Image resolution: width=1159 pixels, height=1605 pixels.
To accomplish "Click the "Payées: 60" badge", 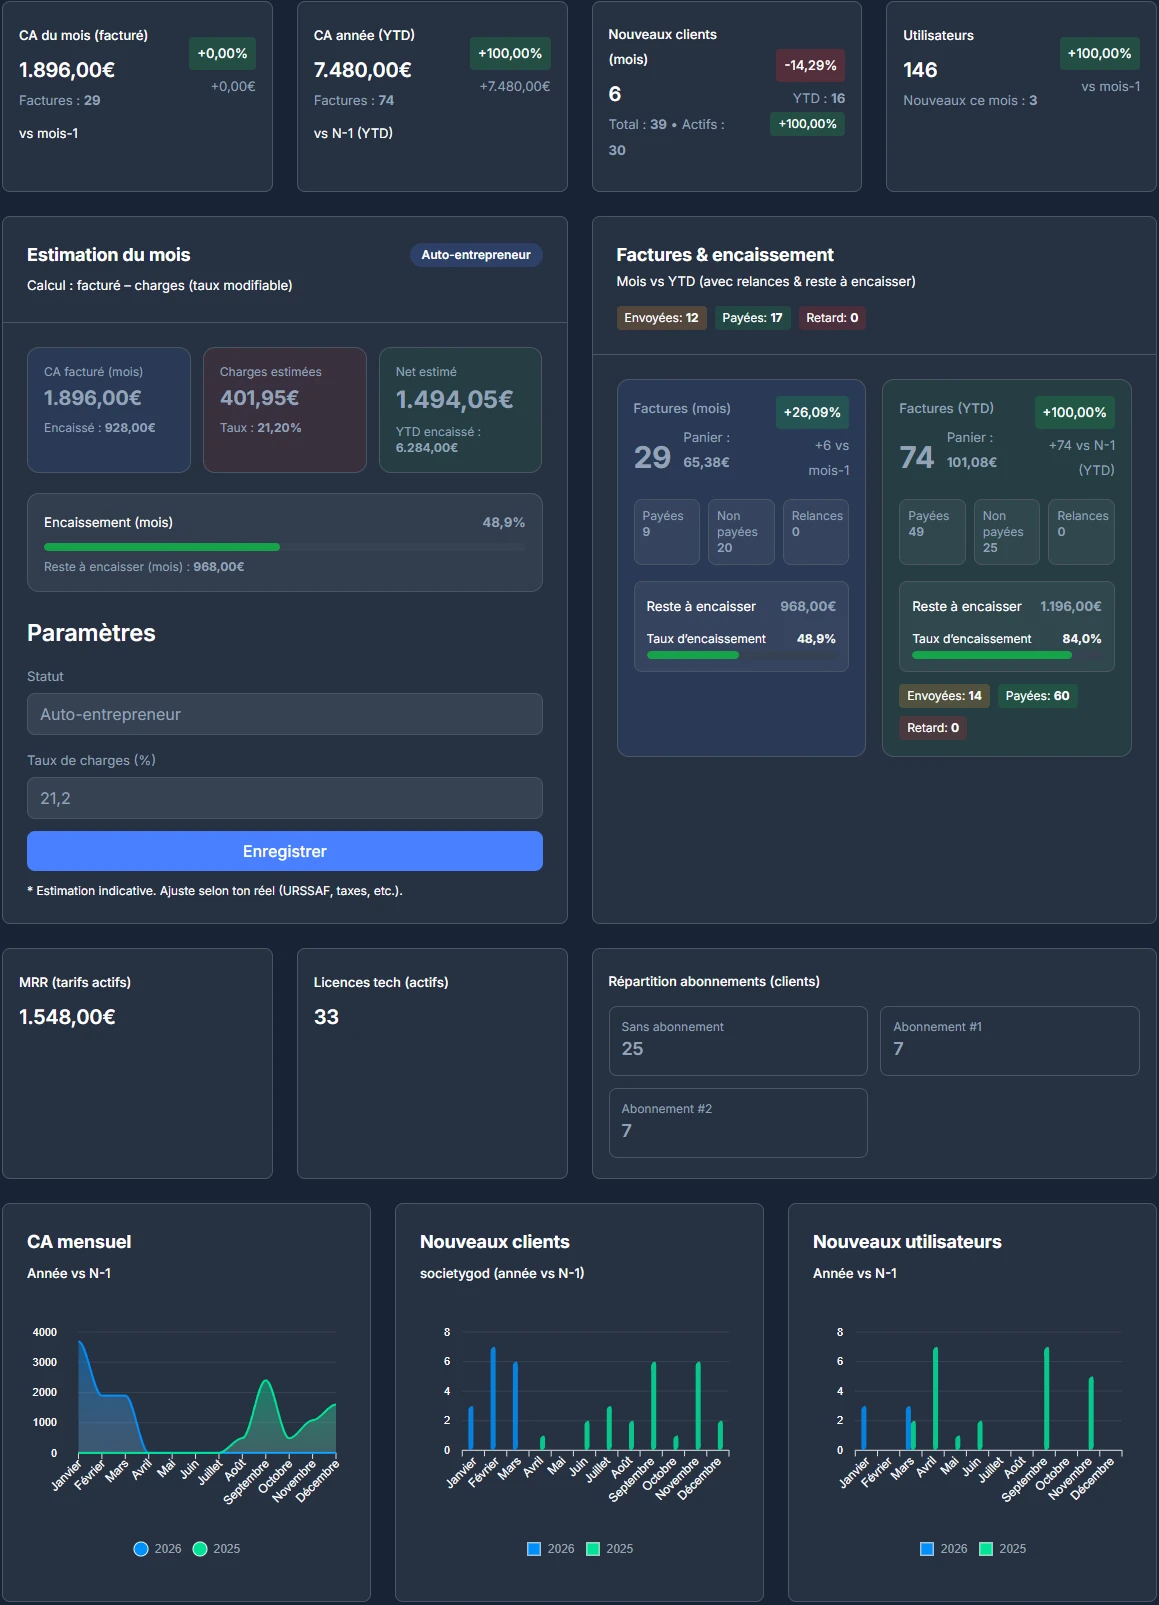I will tap(1037, 696).
